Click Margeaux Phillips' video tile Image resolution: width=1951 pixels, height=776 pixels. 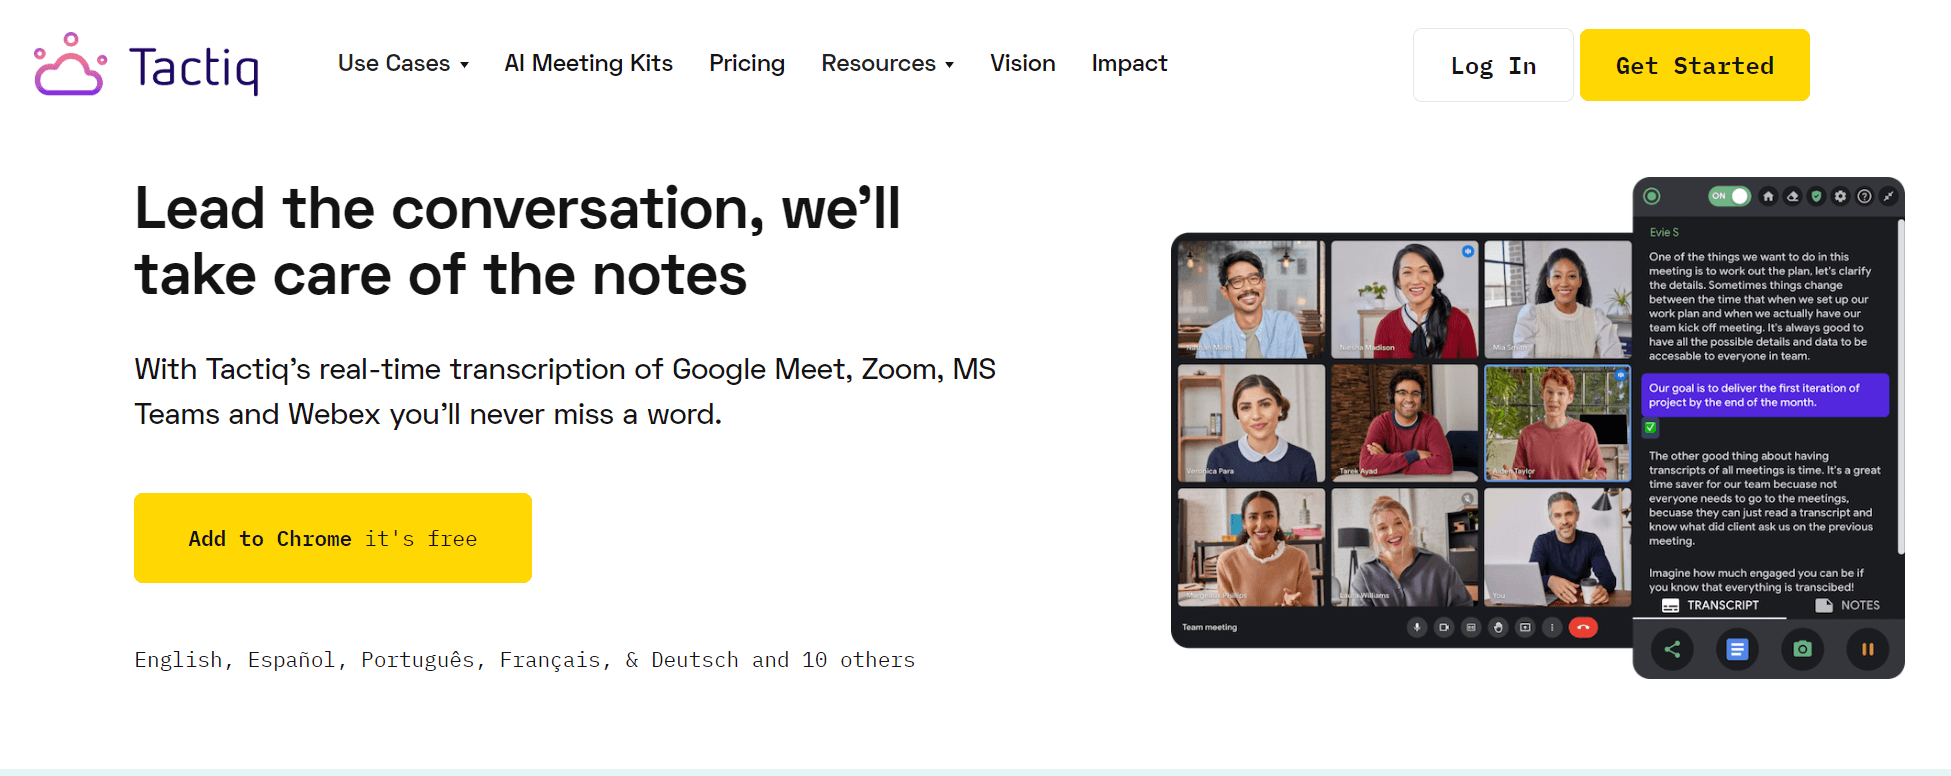(x=1251, y=546)
